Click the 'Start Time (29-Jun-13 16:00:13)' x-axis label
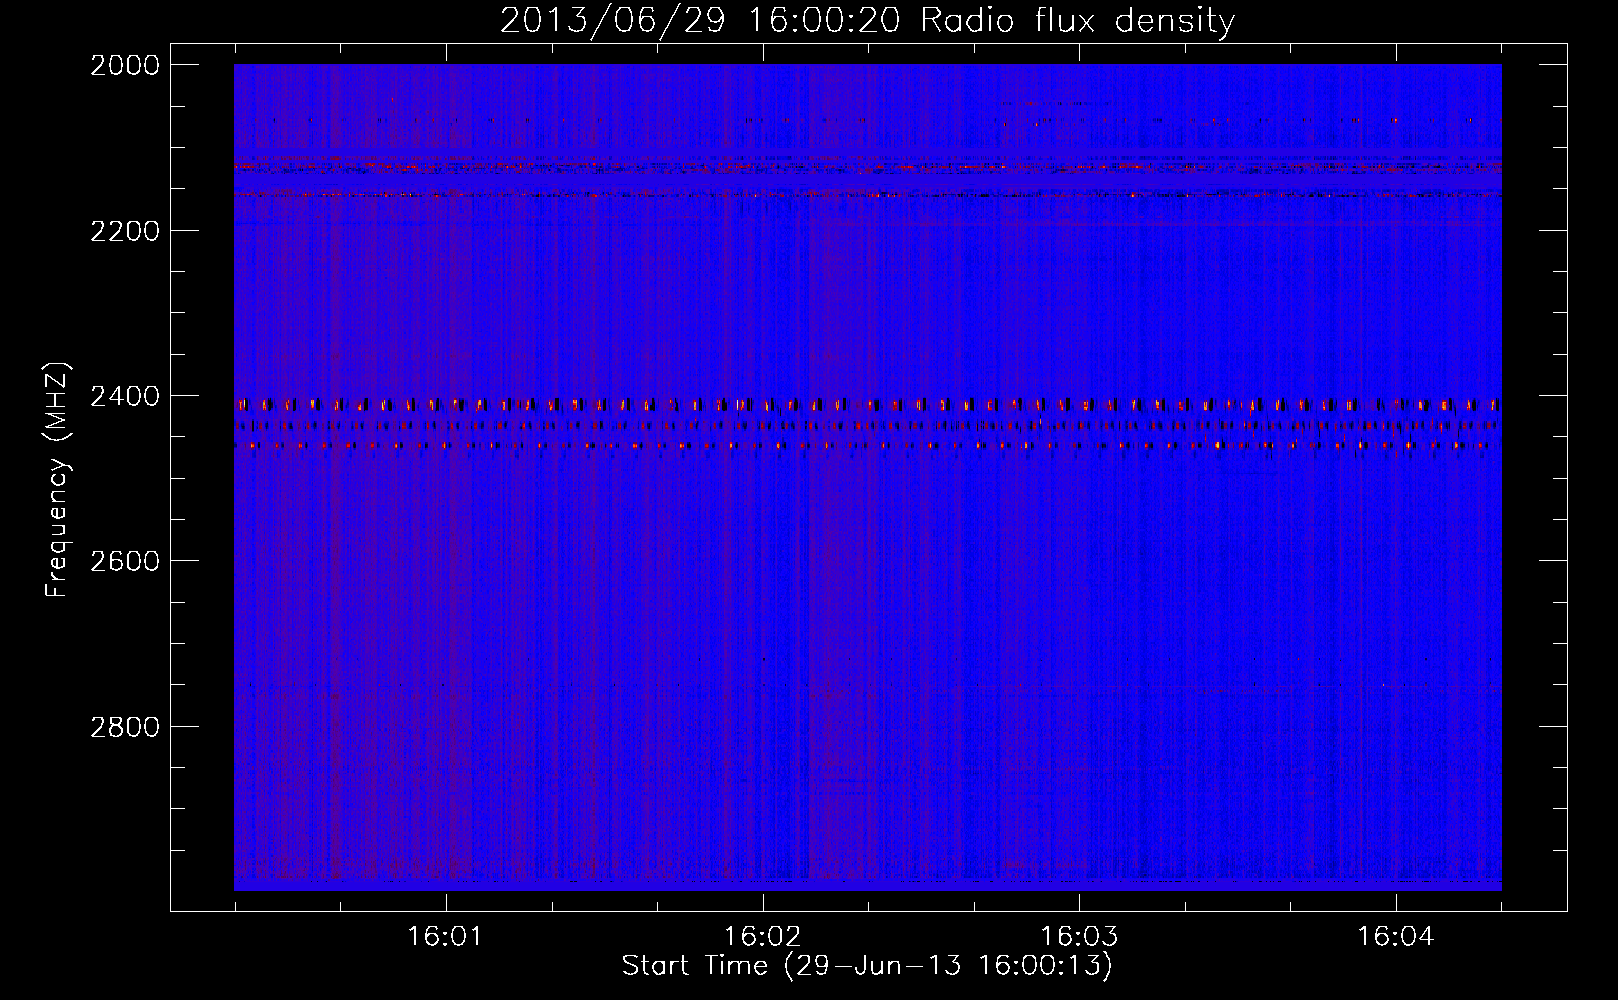 [x=867, y=966]
